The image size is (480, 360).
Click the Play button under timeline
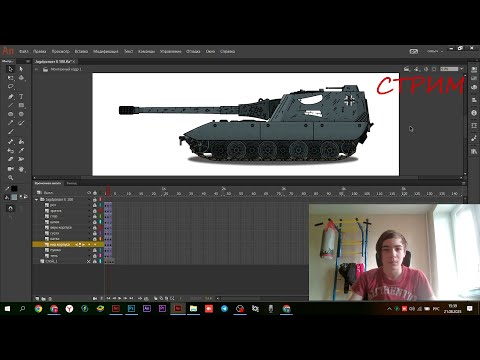(x=120, y=298)
